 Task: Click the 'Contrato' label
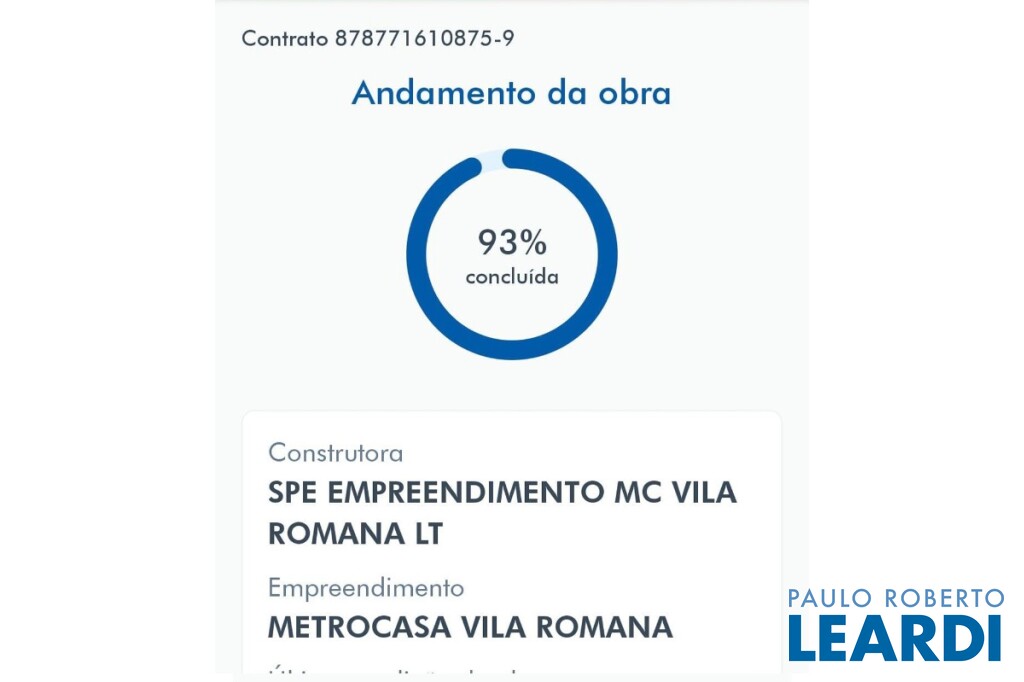click(x=285, y=39)
